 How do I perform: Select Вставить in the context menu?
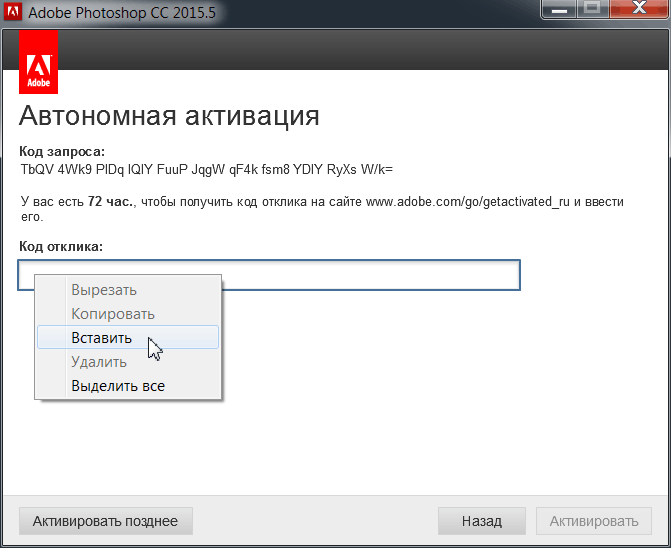coord(128,338)
